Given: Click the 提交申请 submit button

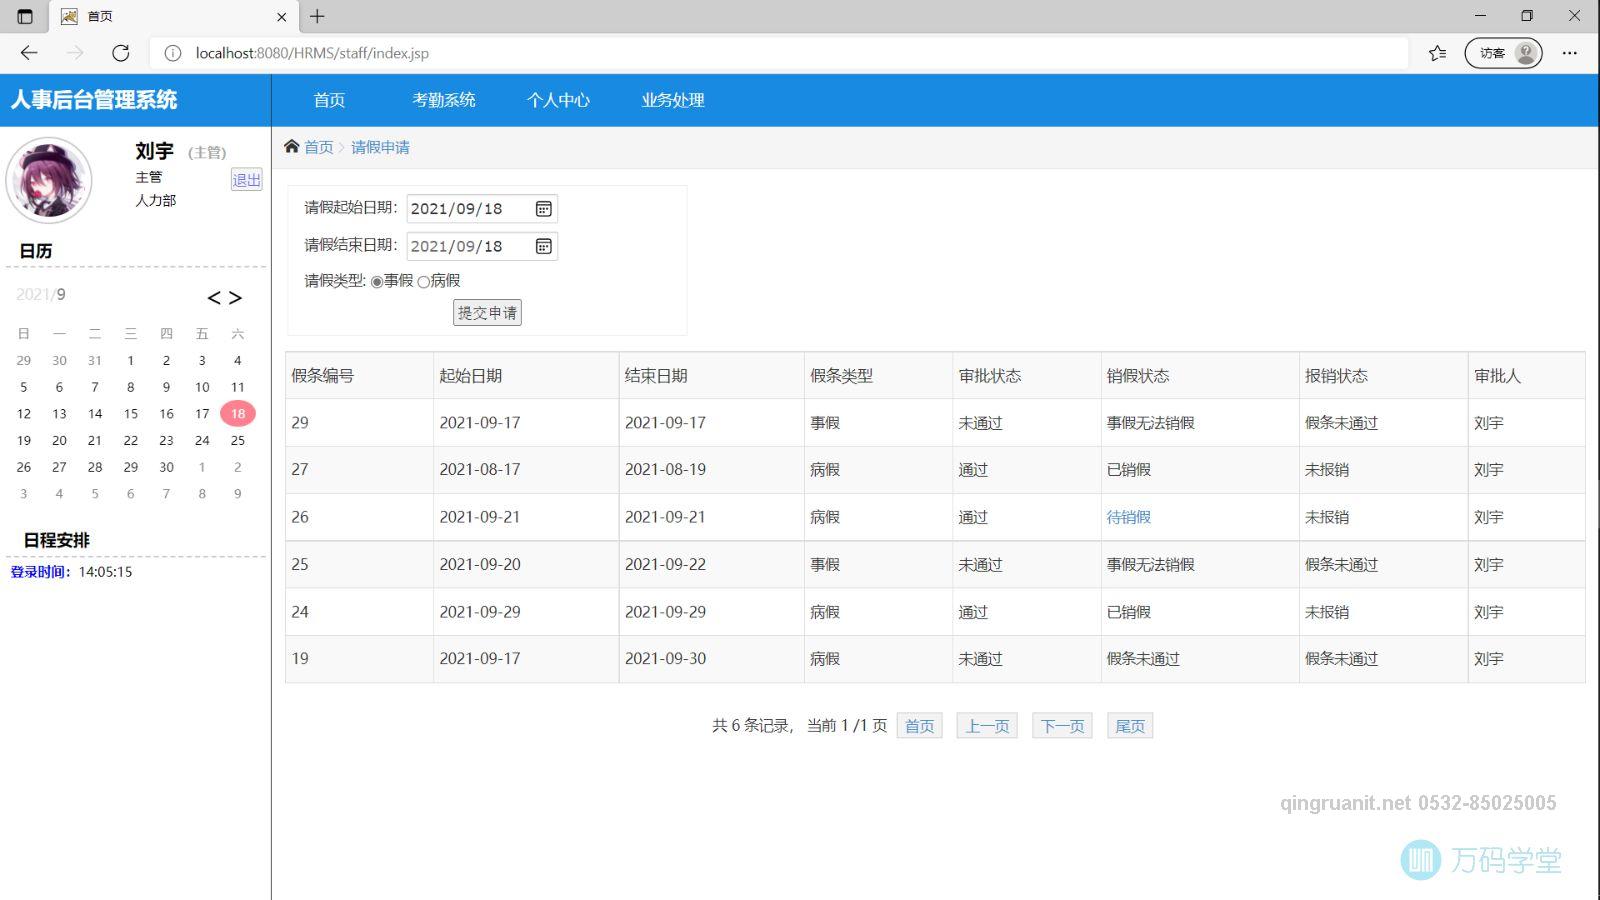Looking at the screenshot, I should [487, 312].
